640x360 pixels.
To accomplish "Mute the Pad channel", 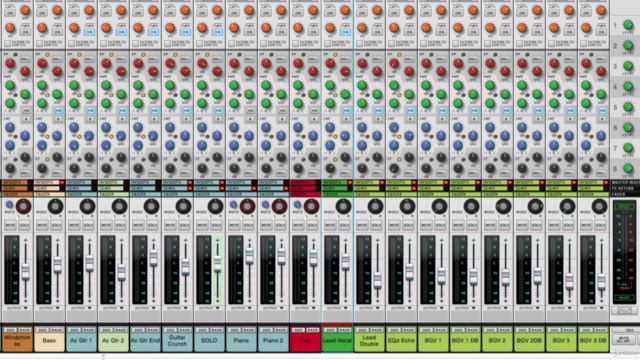I will [x=298, y=225].
